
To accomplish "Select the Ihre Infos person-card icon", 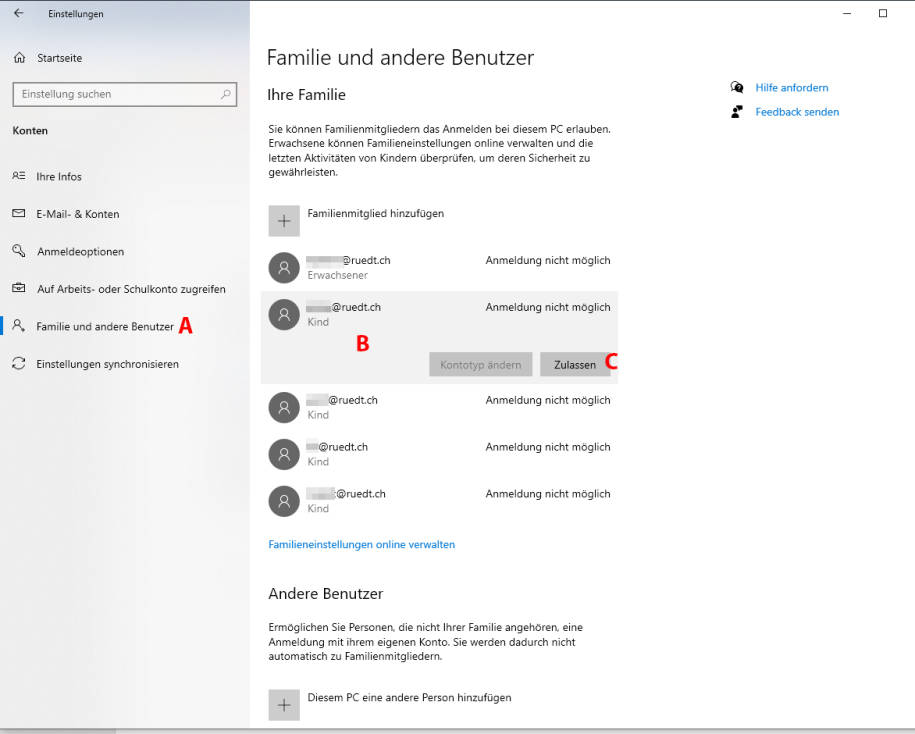I will coord(19,176).
